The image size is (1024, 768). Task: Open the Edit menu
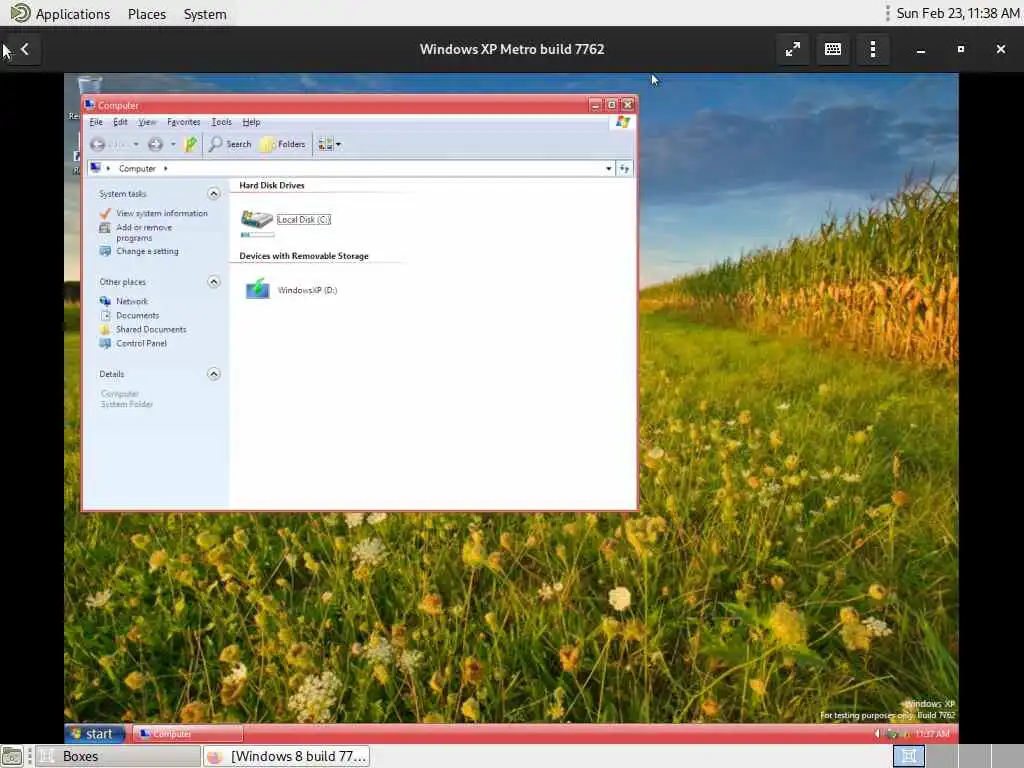pyautogui.click(x=120, y=122)
